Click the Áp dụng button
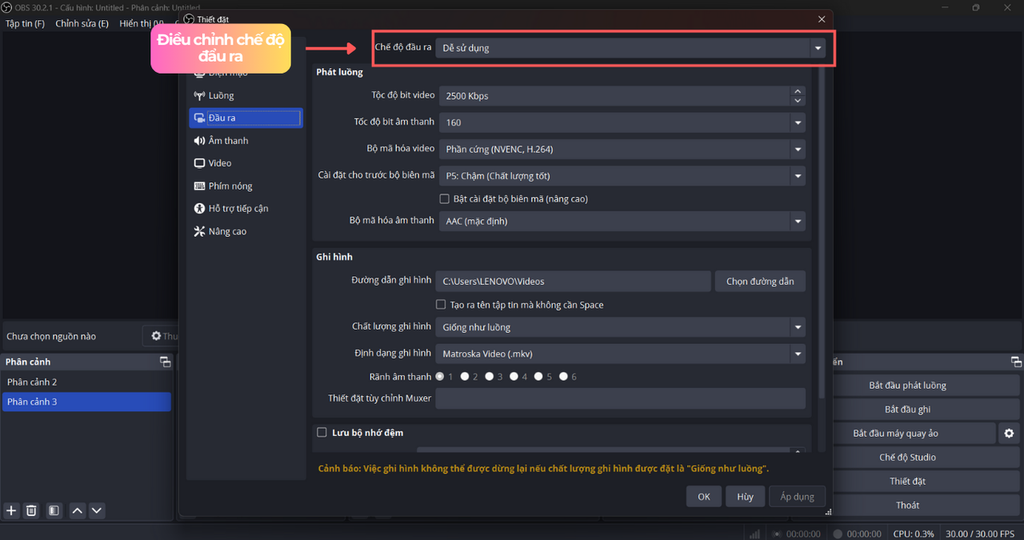Image resolution: width=1024 pixels, height=540 pixels. (x=797, y=496)
